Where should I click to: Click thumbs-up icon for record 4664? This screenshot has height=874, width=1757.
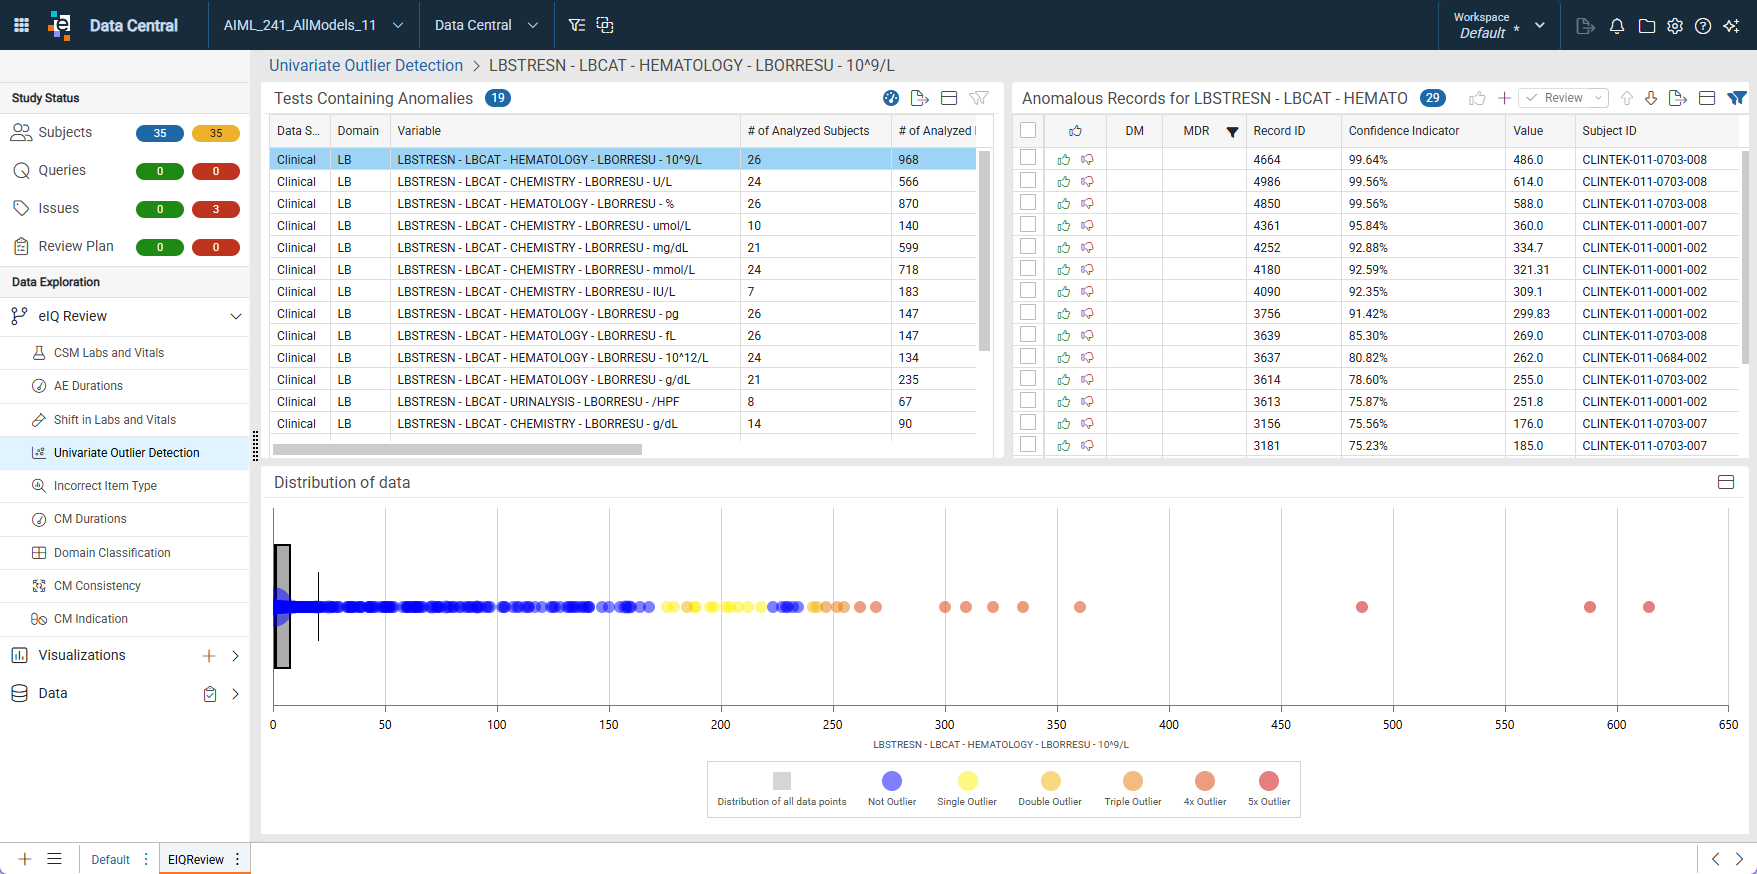tap(1063, 159)
